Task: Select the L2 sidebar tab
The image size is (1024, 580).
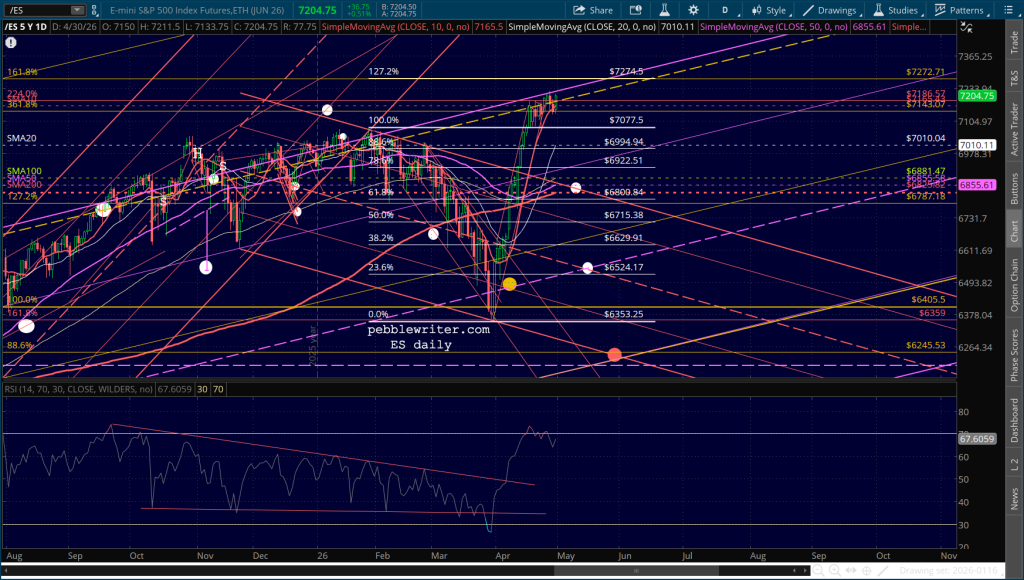Action: pyautogui.click(x=1014, y=464)
